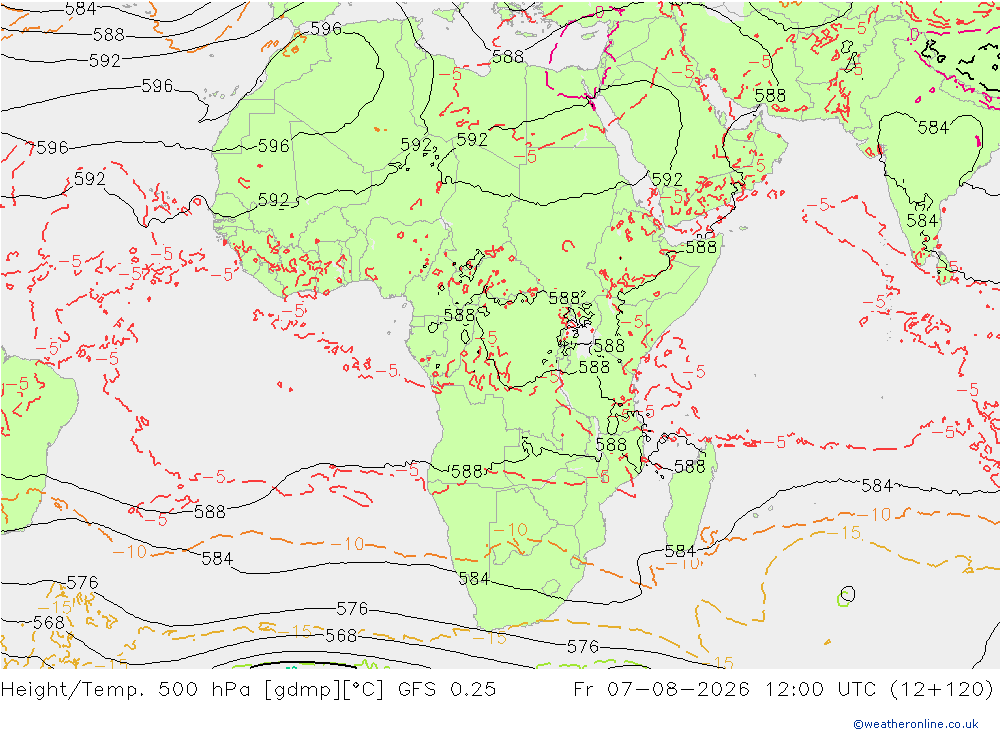This screenshot has height=733, width=1000.
Task: Select the 588 label on Madagascar's northern end
Action: tap(689, 466)
